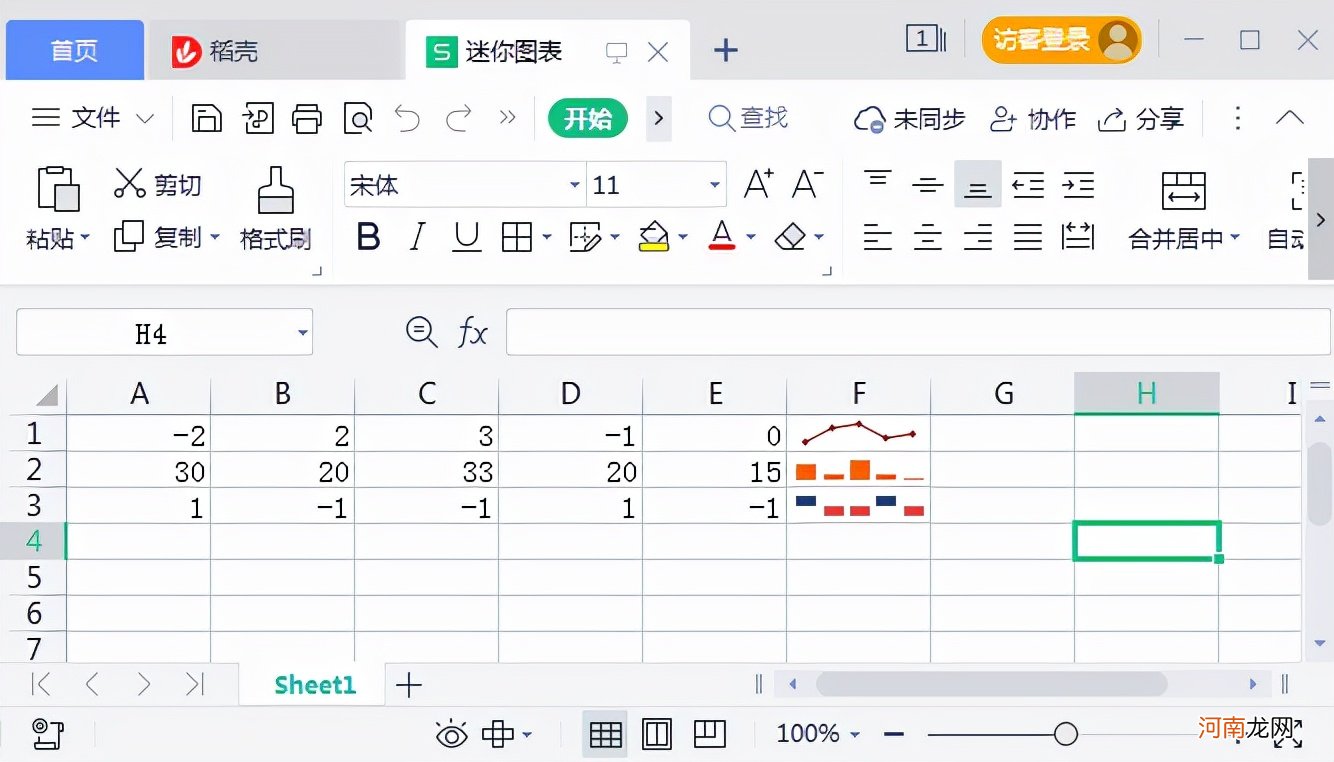Open Print Preview from quick toolbar

point(357,118)
